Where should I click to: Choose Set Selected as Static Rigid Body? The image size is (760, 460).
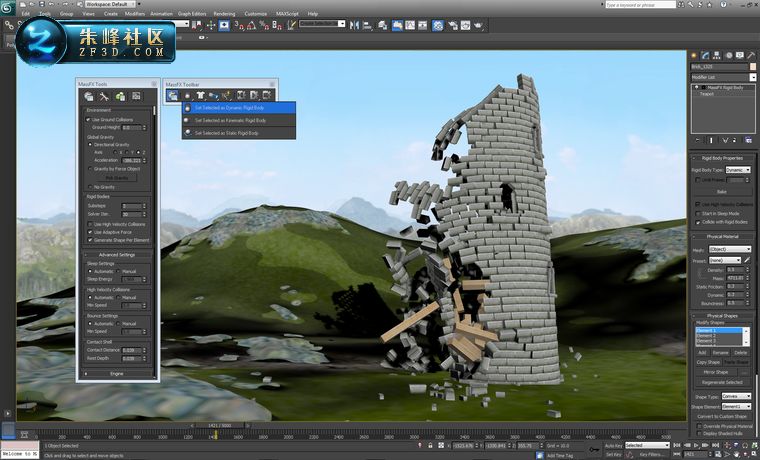pos(239,133)
